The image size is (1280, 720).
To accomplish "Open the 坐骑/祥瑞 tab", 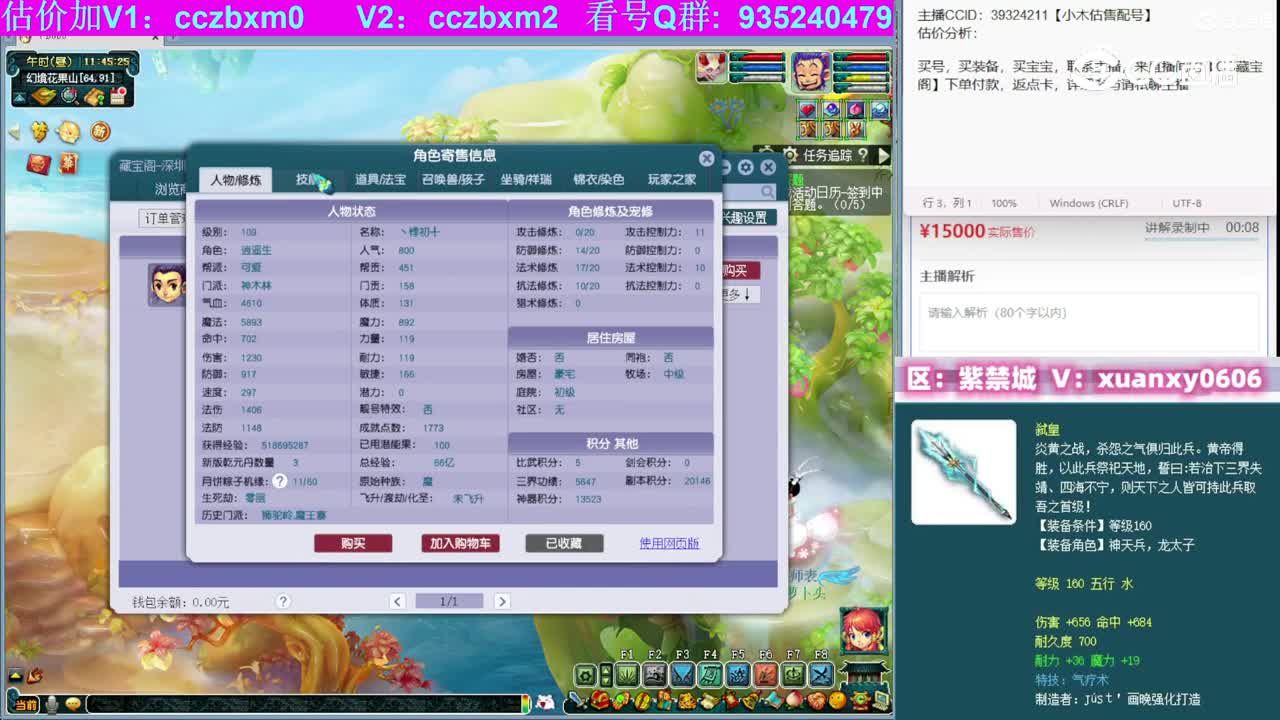I will click(526, 180).
